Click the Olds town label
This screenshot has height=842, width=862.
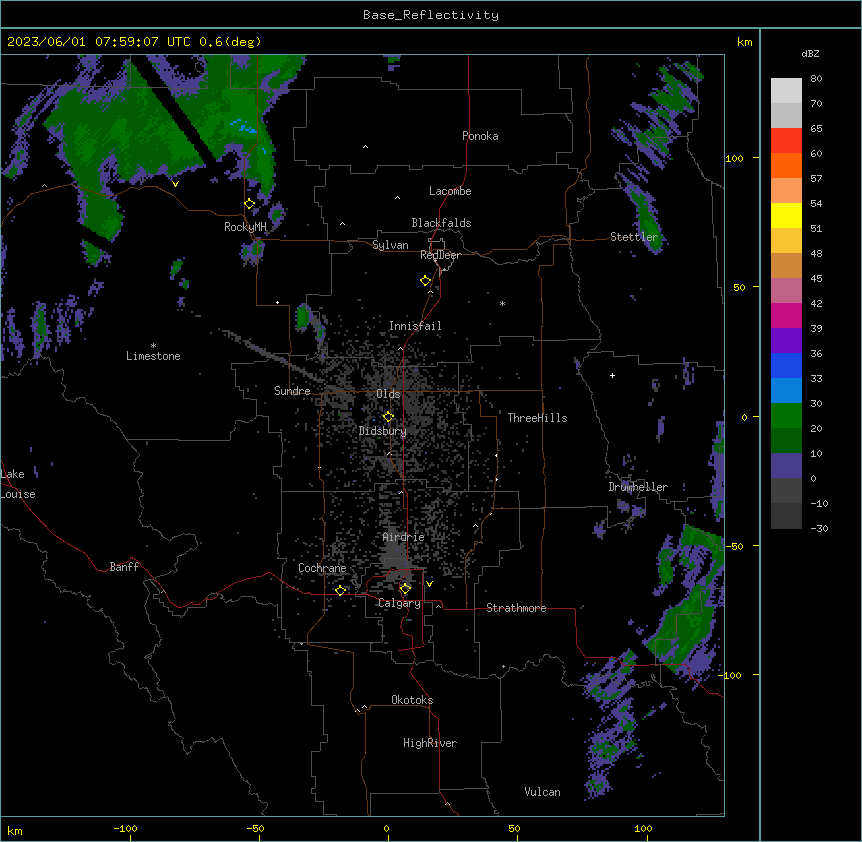[388, 394]
